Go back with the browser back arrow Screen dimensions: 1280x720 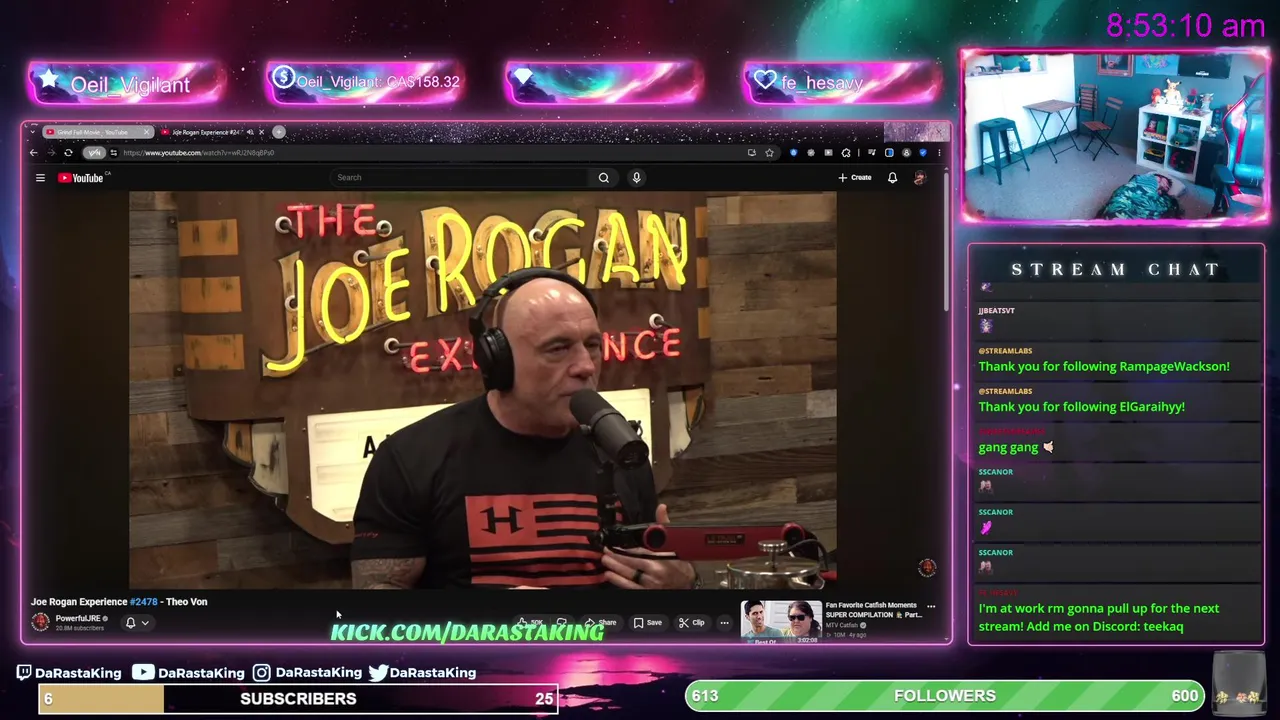point(34,153)
